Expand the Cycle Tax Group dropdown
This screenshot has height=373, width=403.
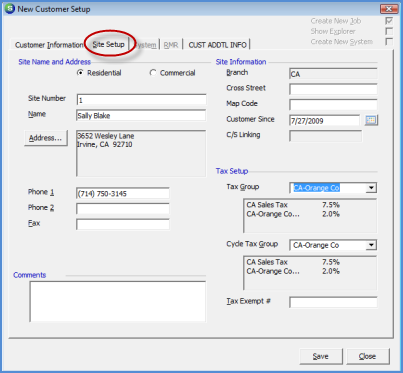point(371,245)
